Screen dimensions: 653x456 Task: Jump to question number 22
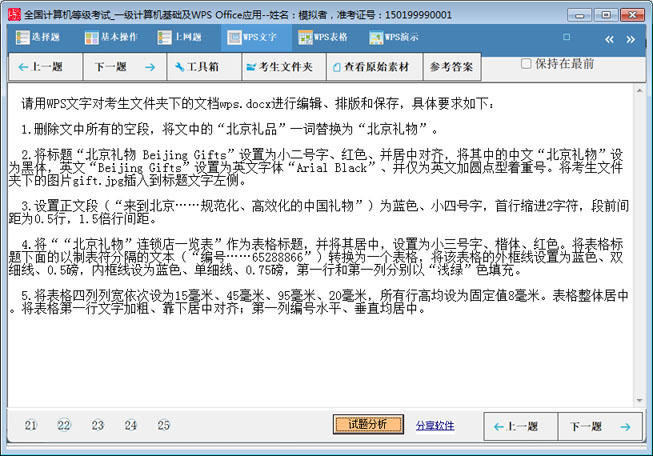pos(64,425)
